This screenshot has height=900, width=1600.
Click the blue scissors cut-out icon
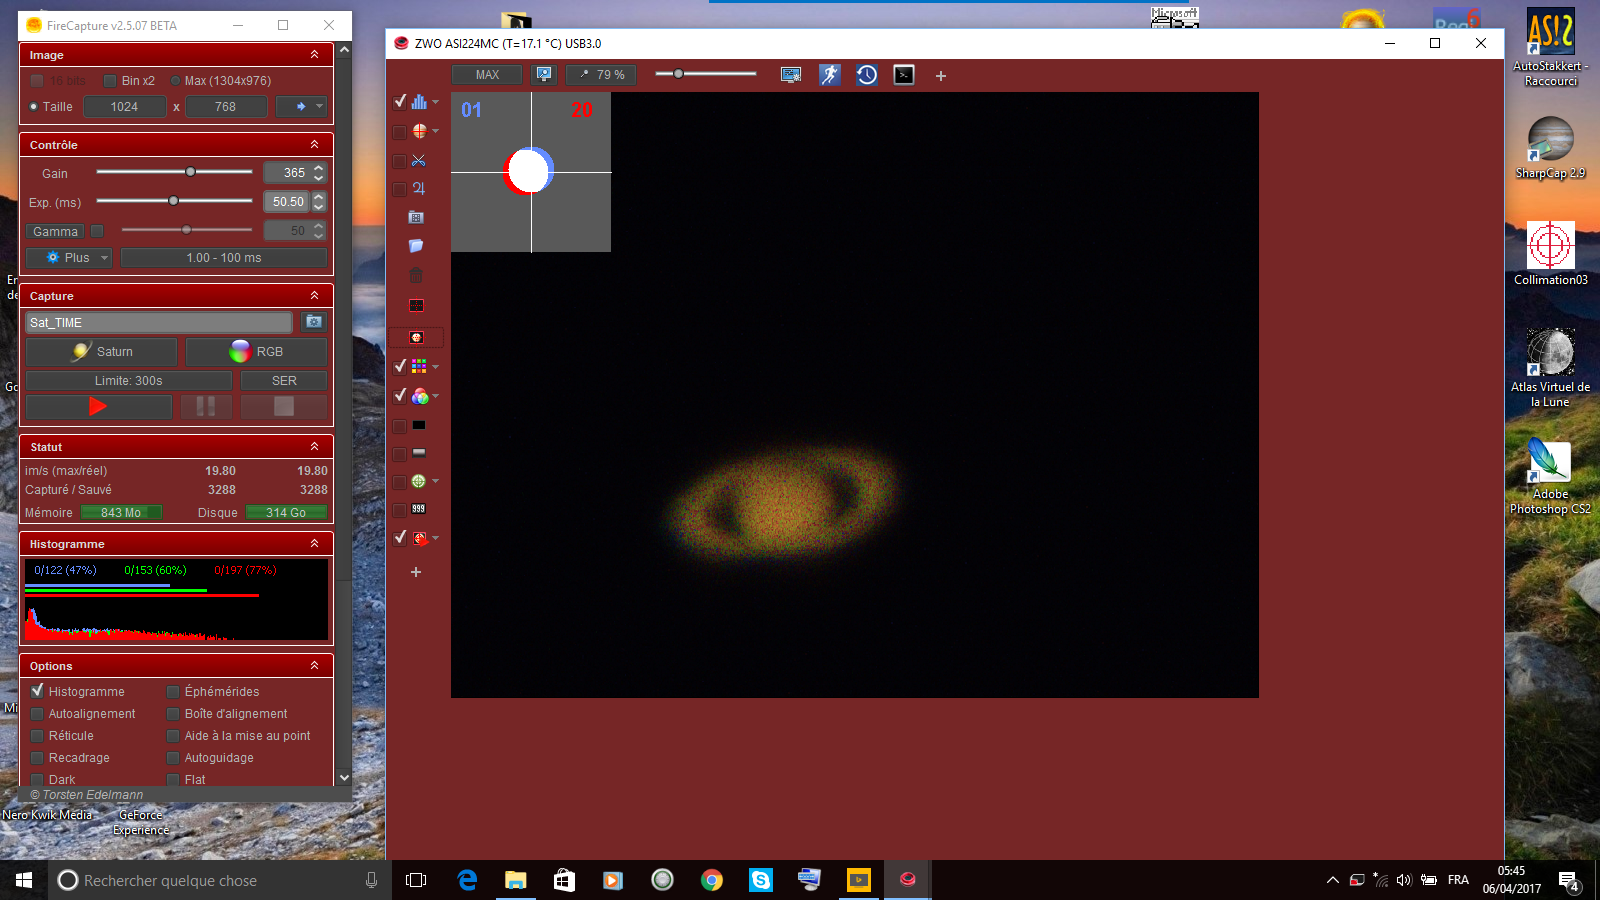[x=418, y=160]
